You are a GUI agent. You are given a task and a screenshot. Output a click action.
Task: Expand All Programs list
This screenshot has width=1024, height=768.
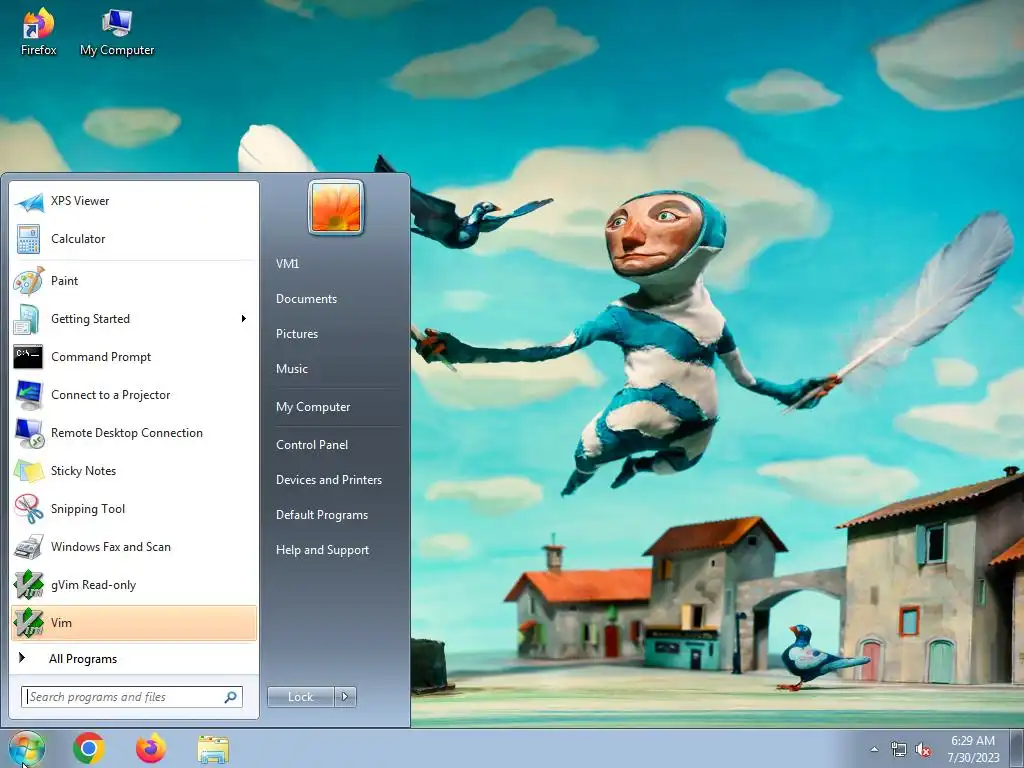coord(134,659)
